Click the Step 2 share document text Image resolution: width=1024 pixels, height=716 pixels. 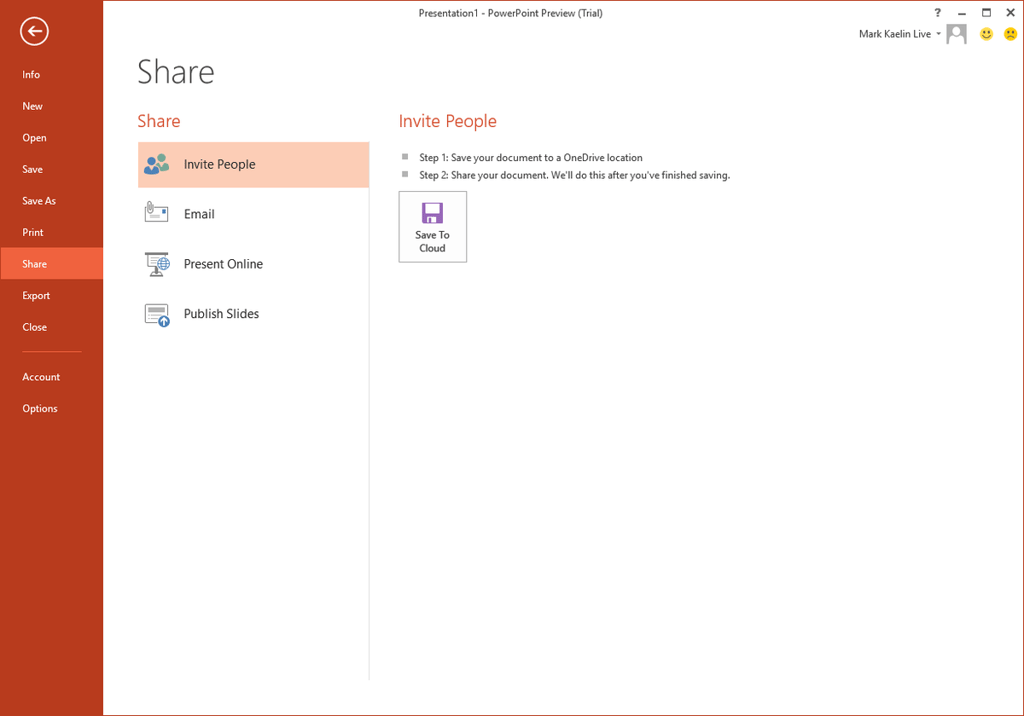click(x=575, y=175)
